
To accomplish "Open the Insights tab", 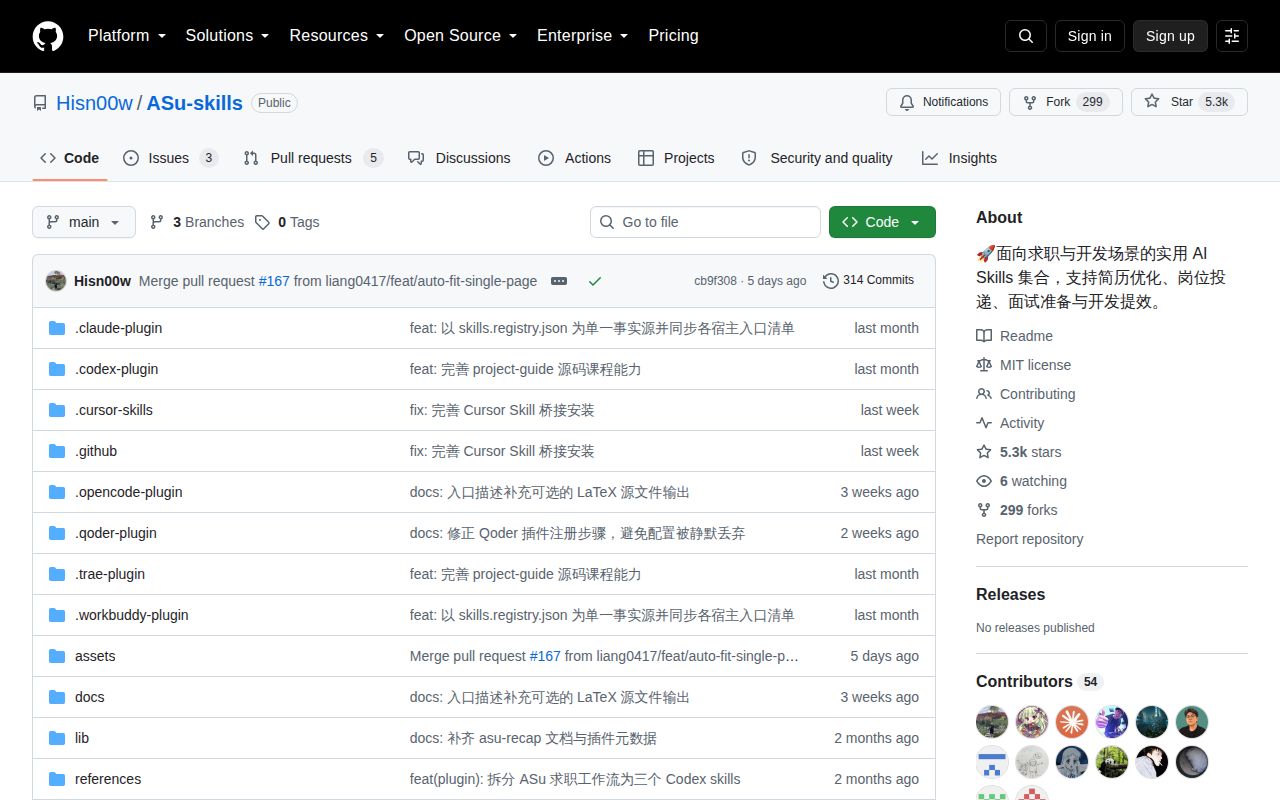I will 959,158.
